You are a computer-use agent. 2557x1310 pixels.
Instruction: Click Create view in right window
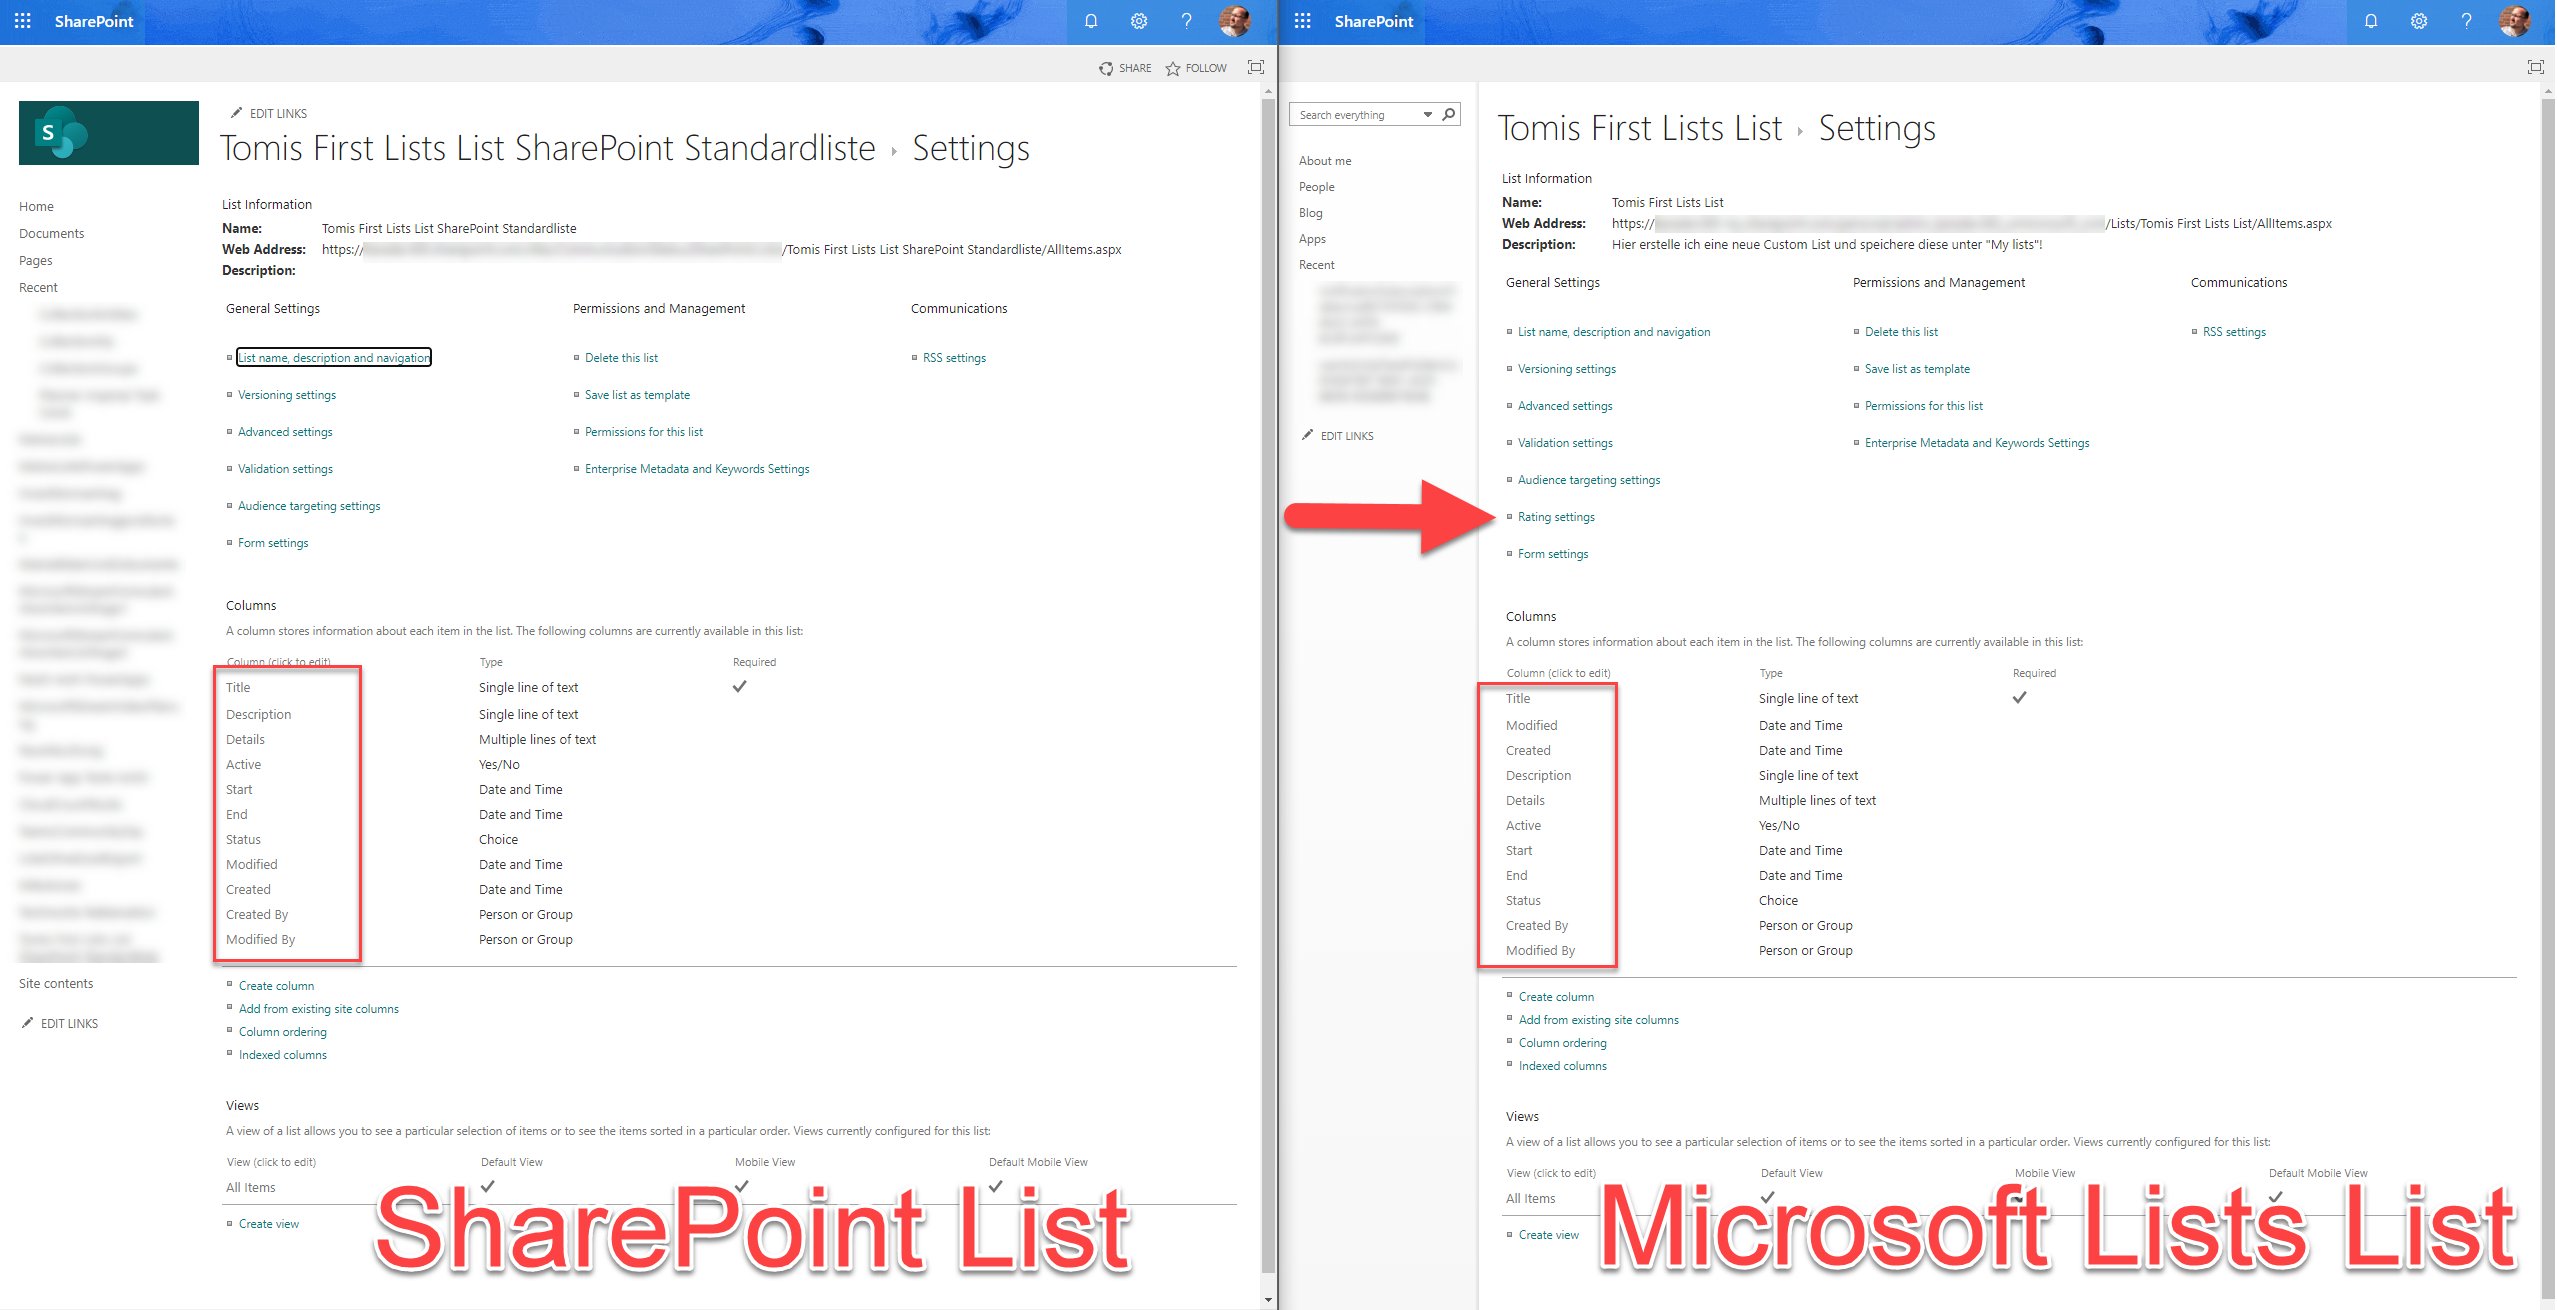(1548, 1234)
